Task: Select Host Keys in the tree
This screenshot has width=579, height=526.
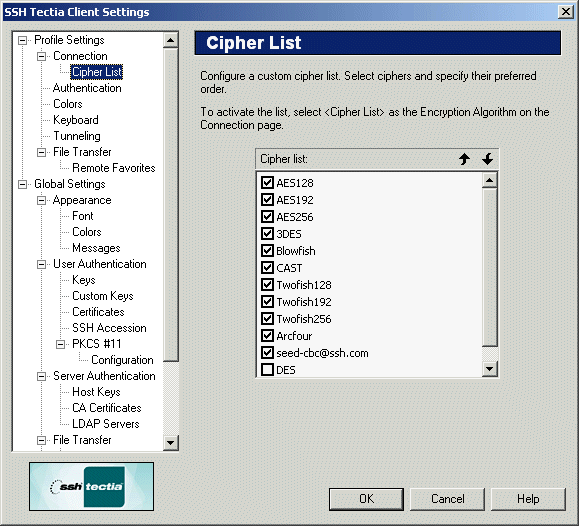Action: coord(96,392)
